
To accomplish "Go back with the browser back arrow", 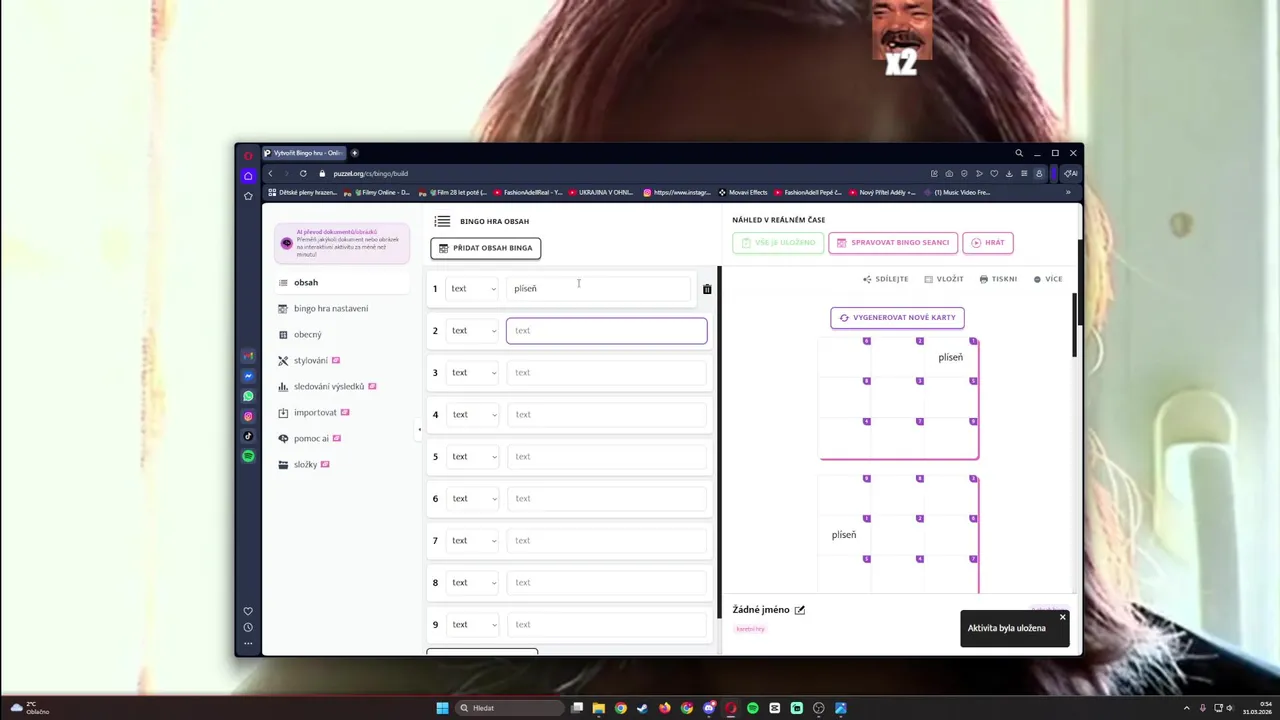I will pos(270,173).
